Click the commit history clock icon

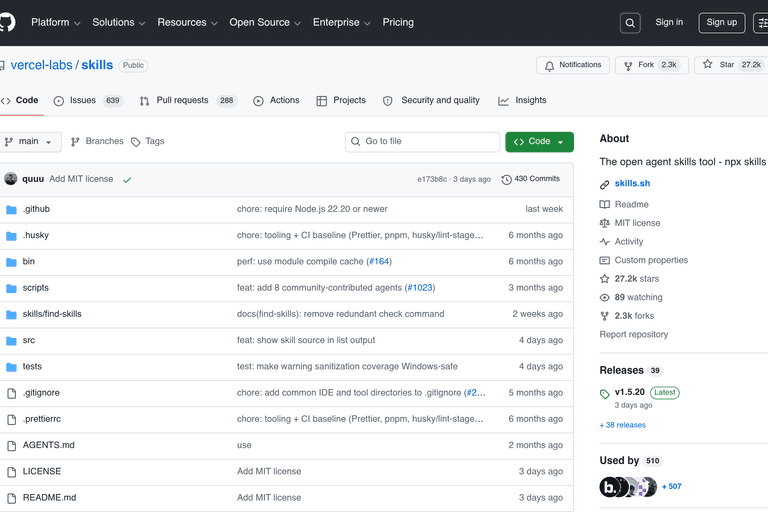point(506,180)
